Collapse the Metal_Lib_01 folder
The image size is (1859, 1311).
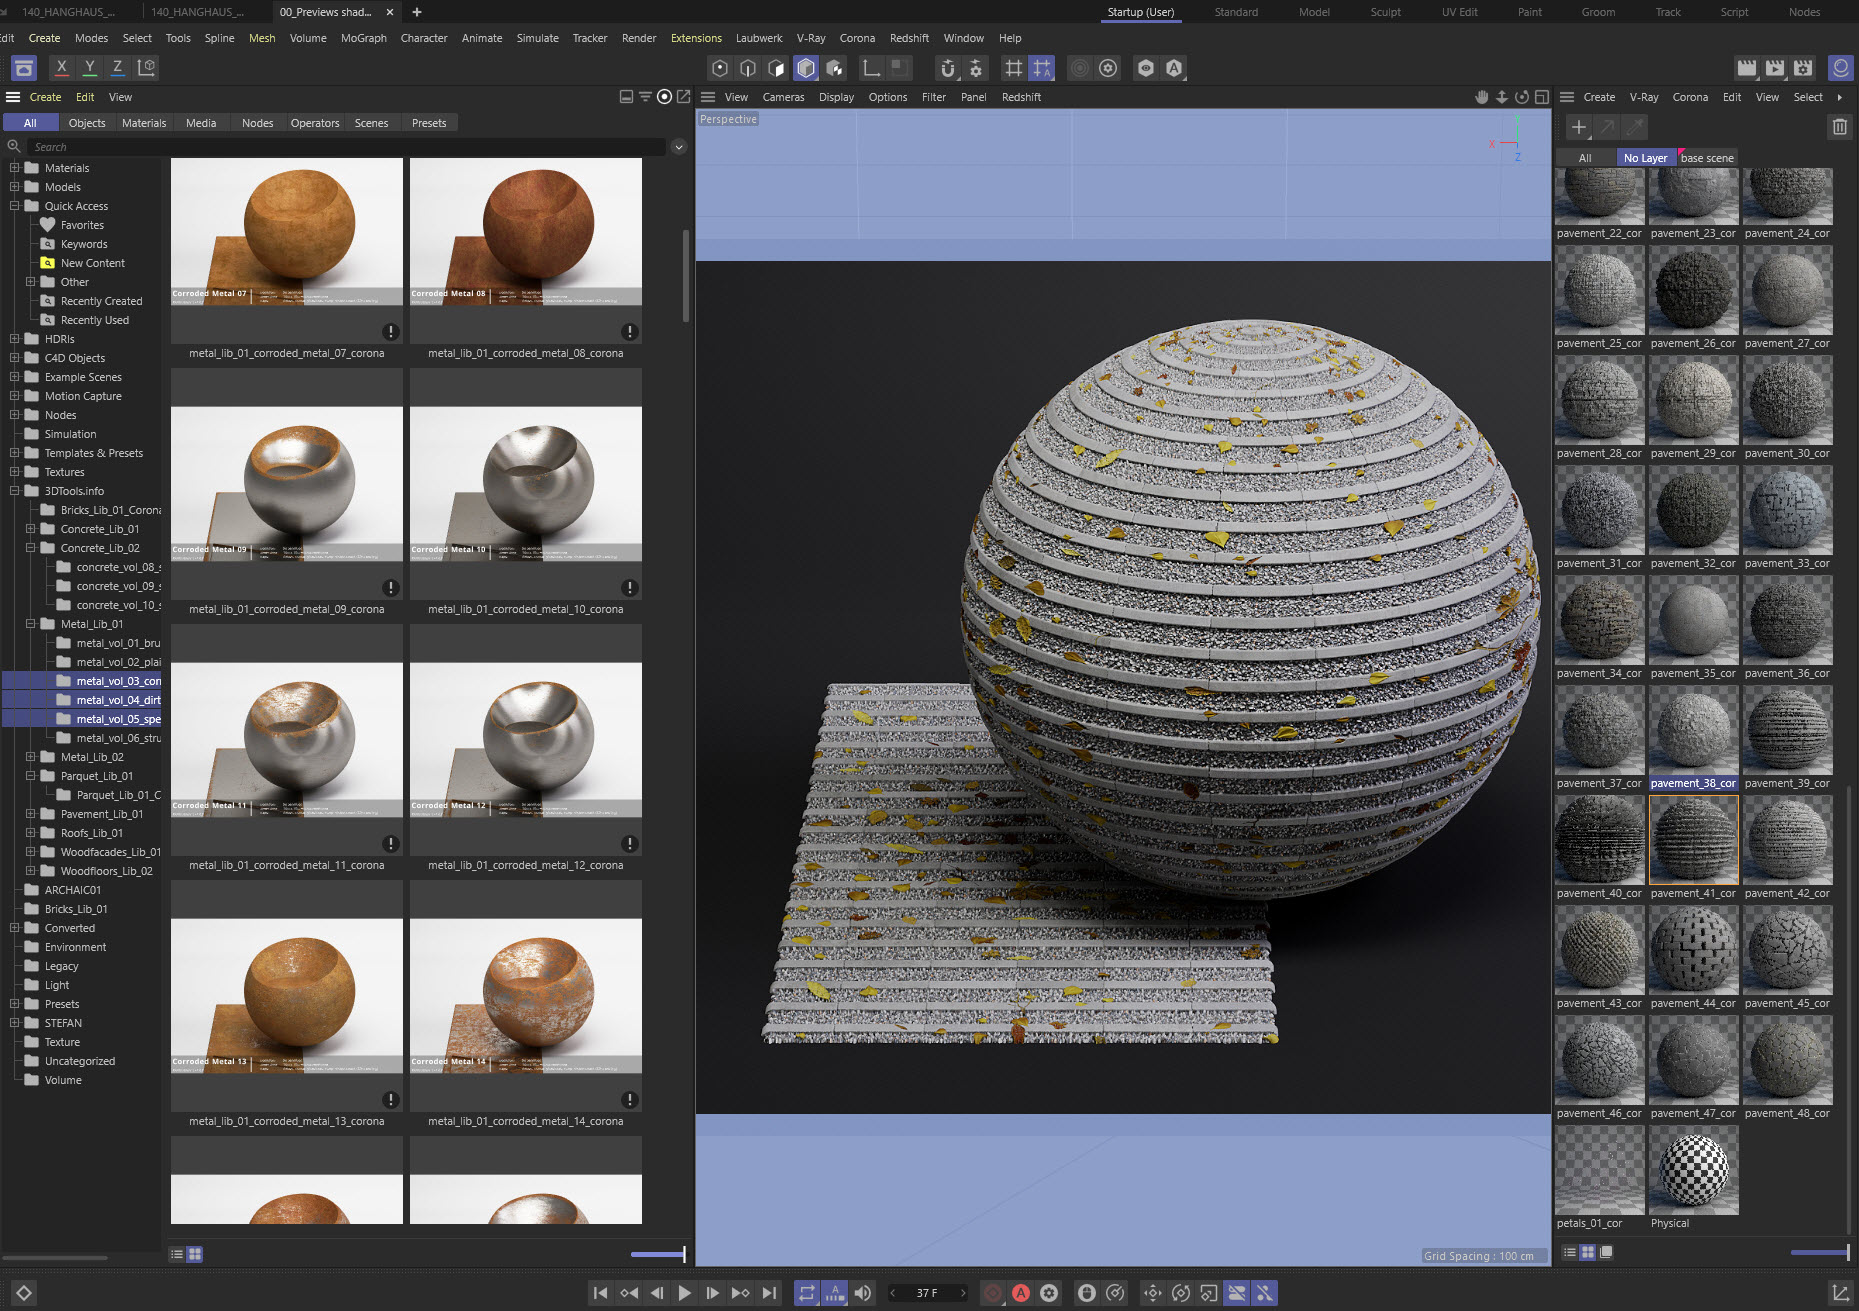point(30,624)
